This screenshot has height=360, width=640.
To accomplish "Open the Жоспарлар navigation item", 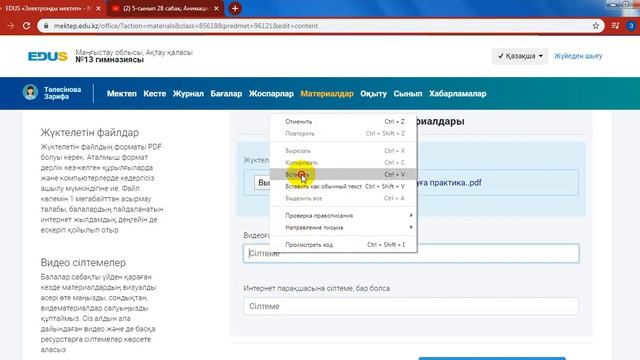I will click(271, 93).
